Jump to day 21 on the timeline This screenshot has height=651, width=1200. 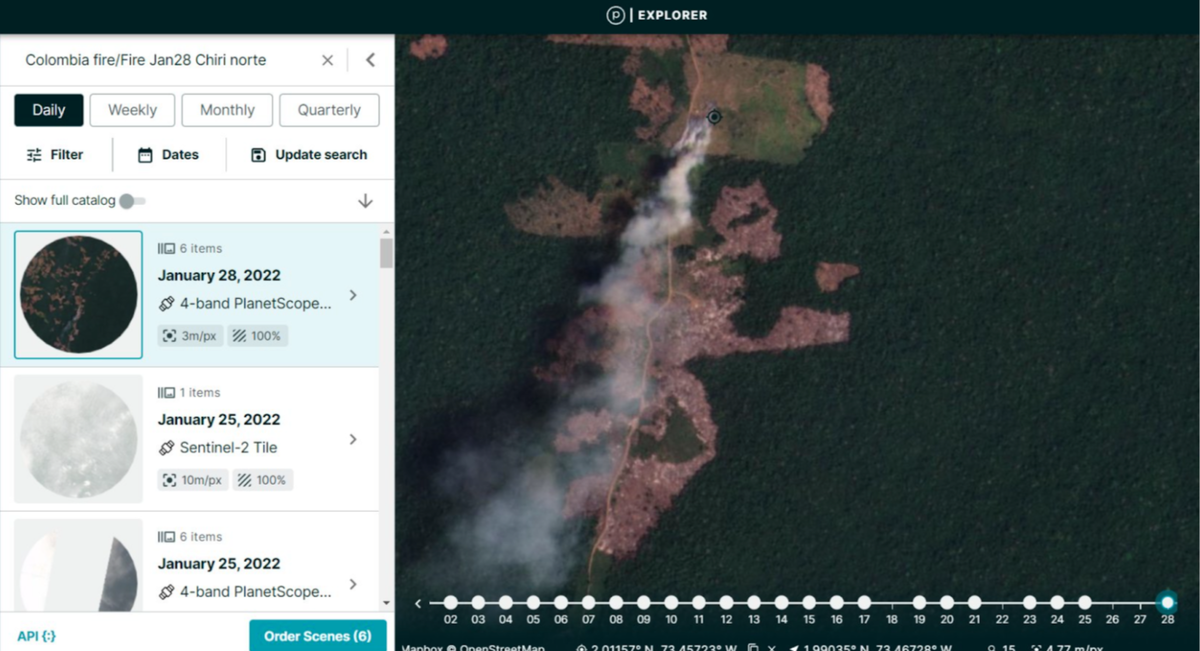974,603
